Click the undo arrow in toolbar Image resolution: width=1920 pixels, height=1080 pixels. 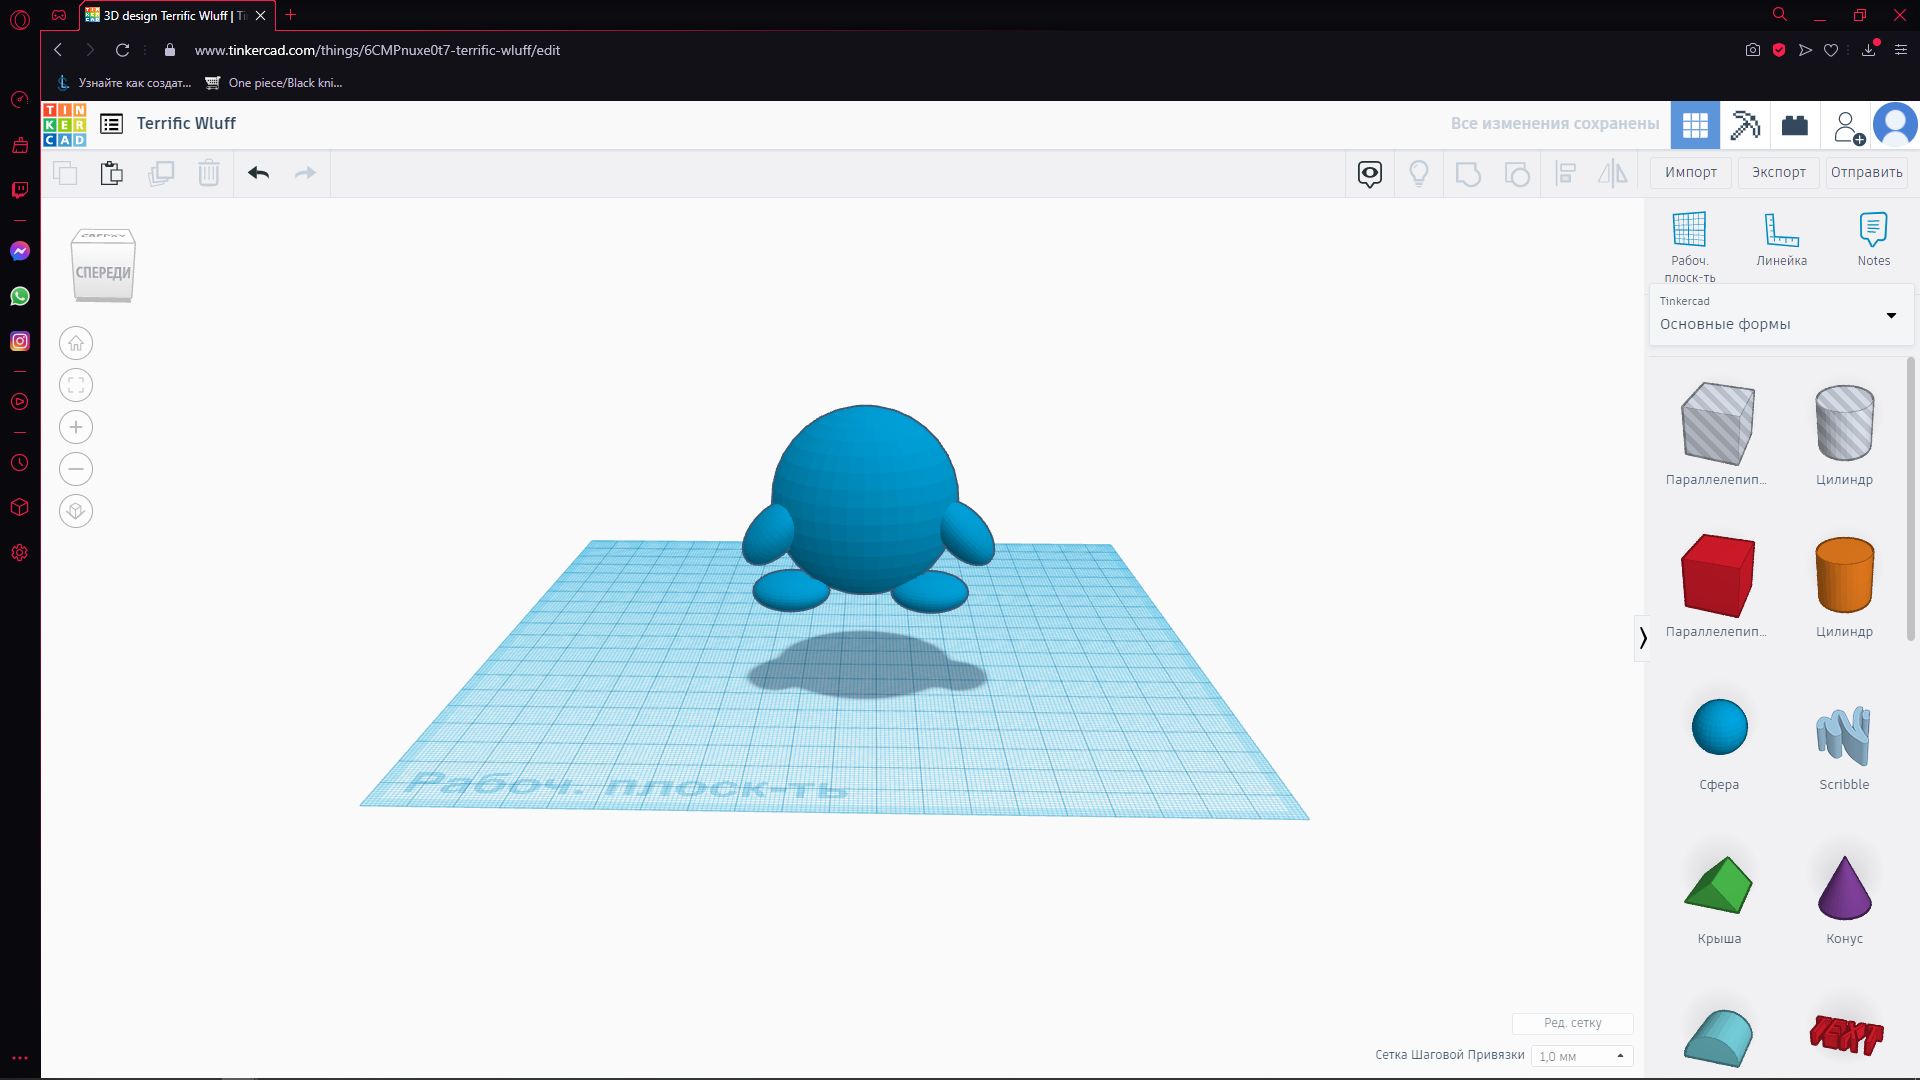pos(259,173)
